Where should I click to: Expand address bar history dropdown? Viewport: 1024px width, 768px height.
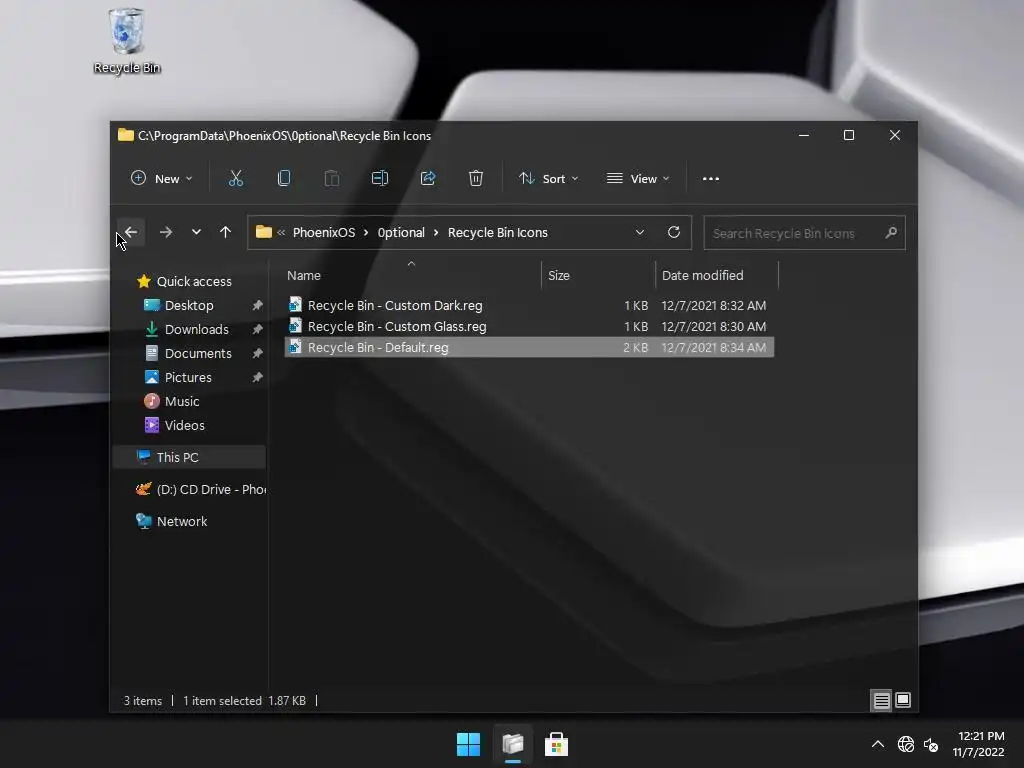640,232
